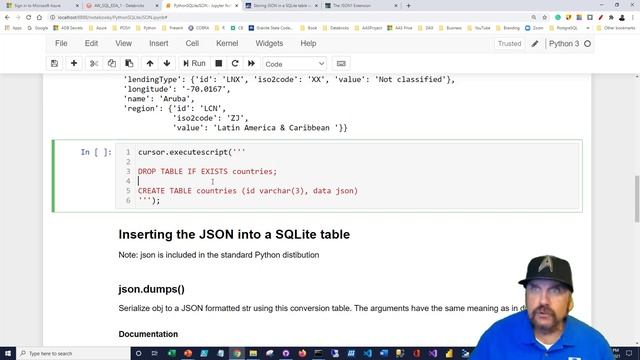The image size is (640, 360).
Task: Click the 'Inserting the JSON into a SQLite table' heading
Action: point(234,234)
